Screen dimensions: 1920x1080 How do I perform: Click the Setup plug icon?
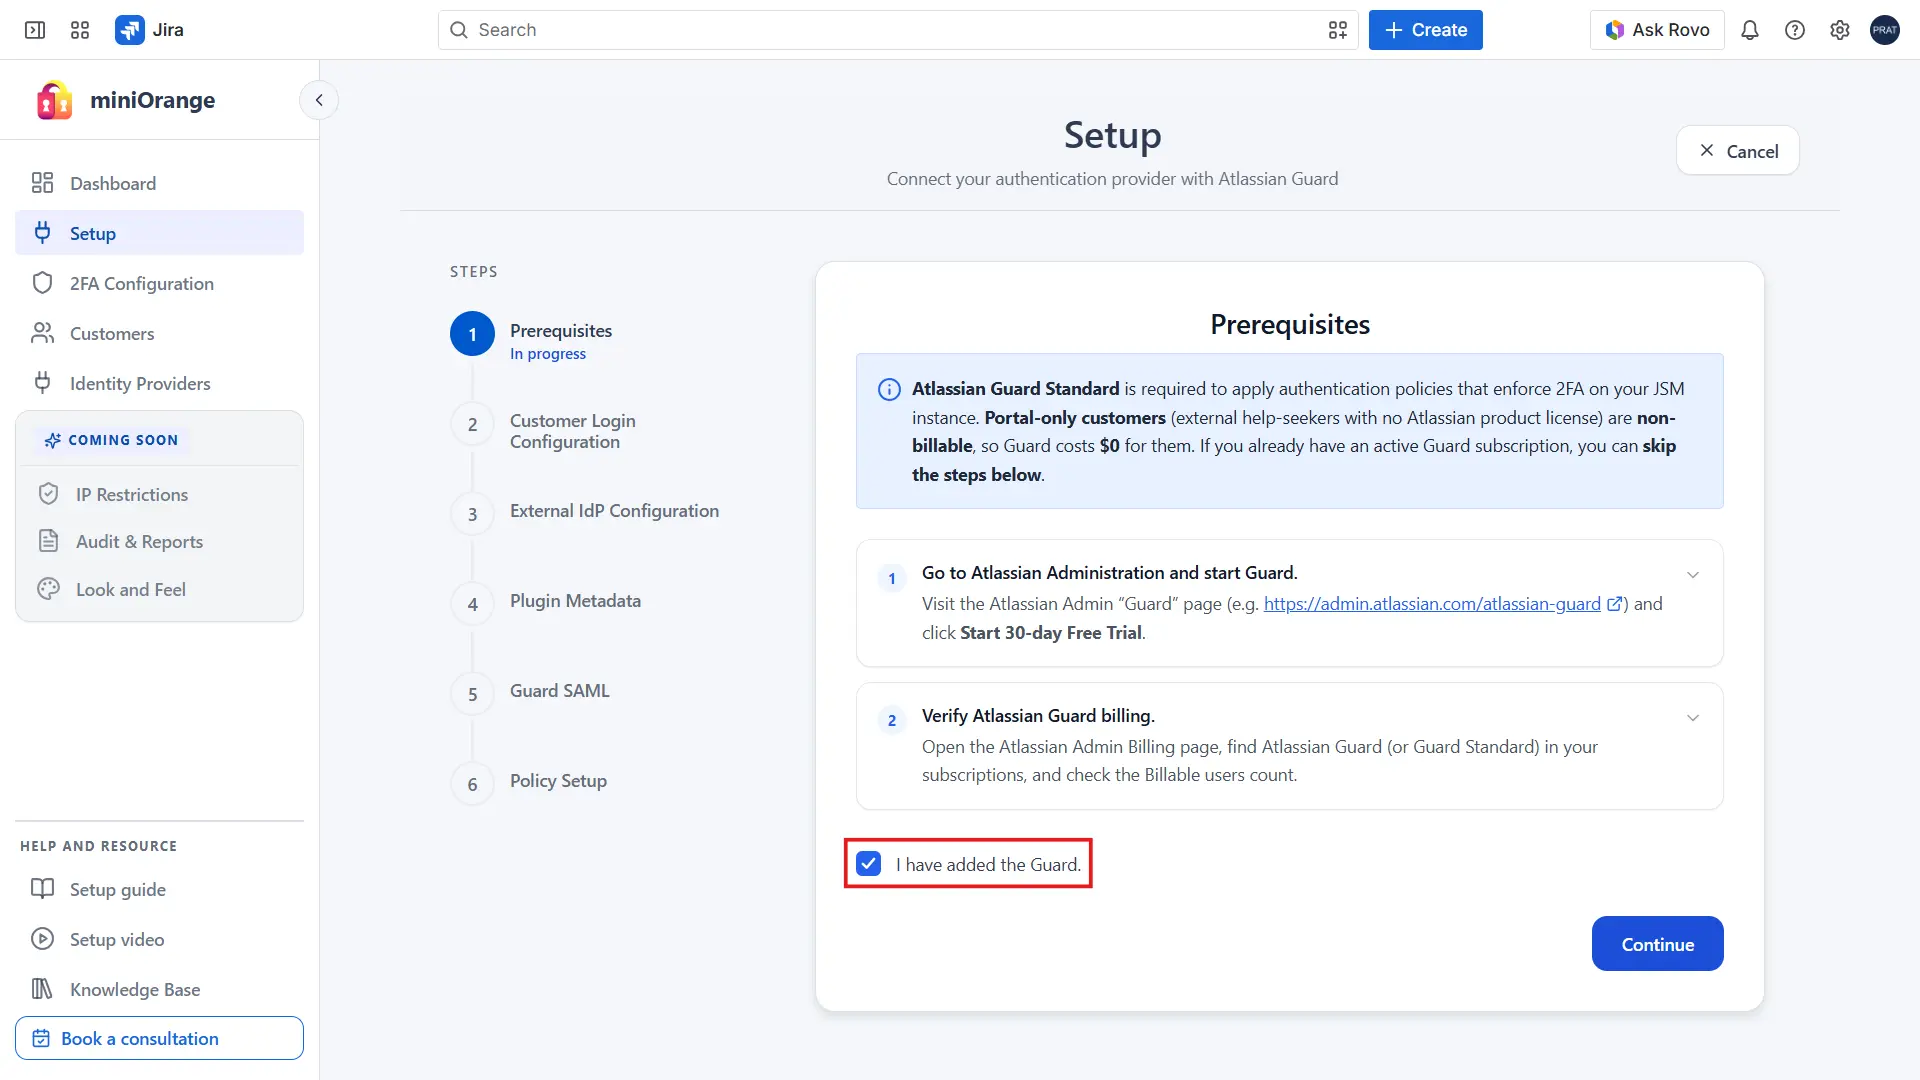42,233
